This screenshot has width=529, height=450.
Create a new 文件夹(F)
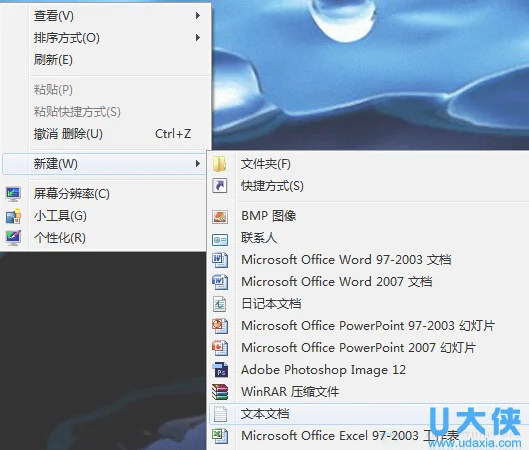tap(369, 164)
